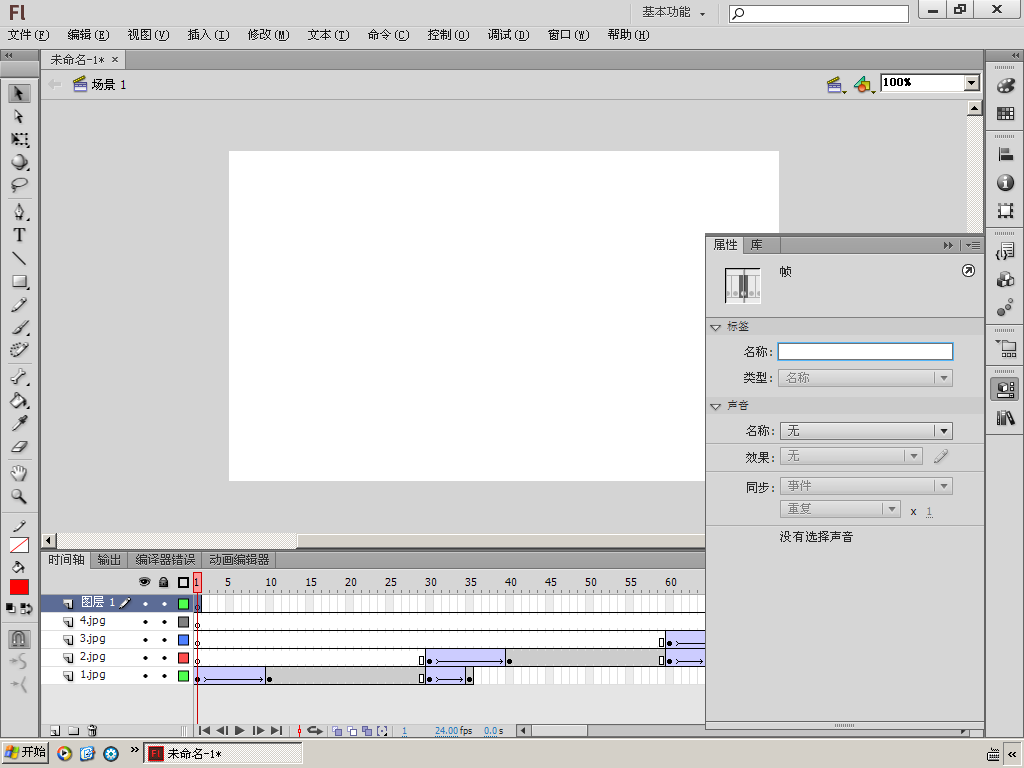Viewport: 1024px width, 768px height.
Task: Click the play button in timeline
Action: coord(240,731)
